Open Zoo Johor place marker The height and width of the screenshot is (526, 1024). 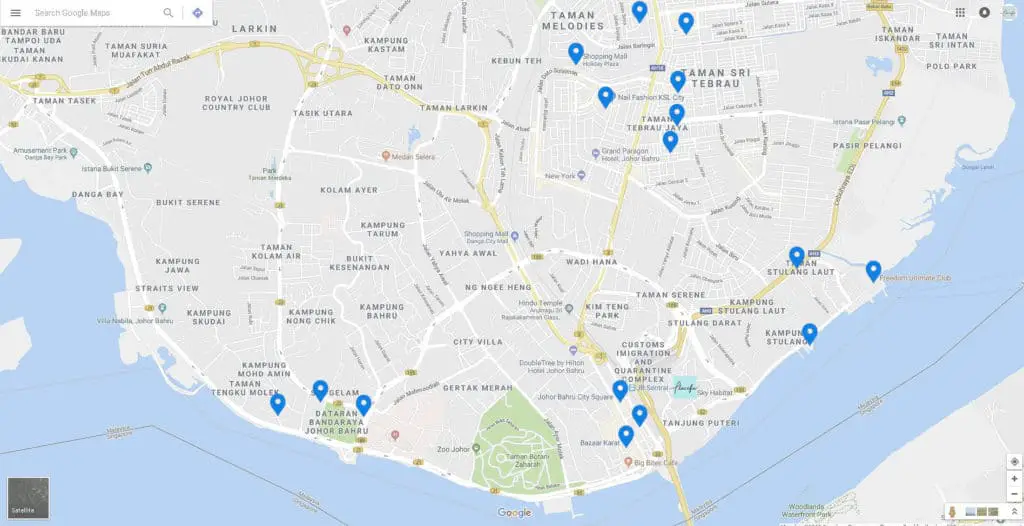coord(476,448)
